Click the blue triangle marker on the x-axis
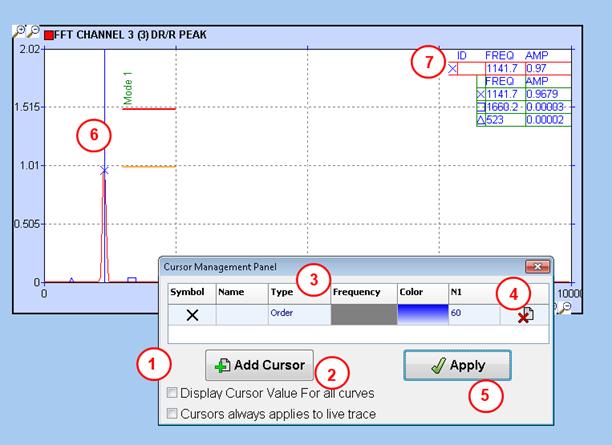 point(71,280)
